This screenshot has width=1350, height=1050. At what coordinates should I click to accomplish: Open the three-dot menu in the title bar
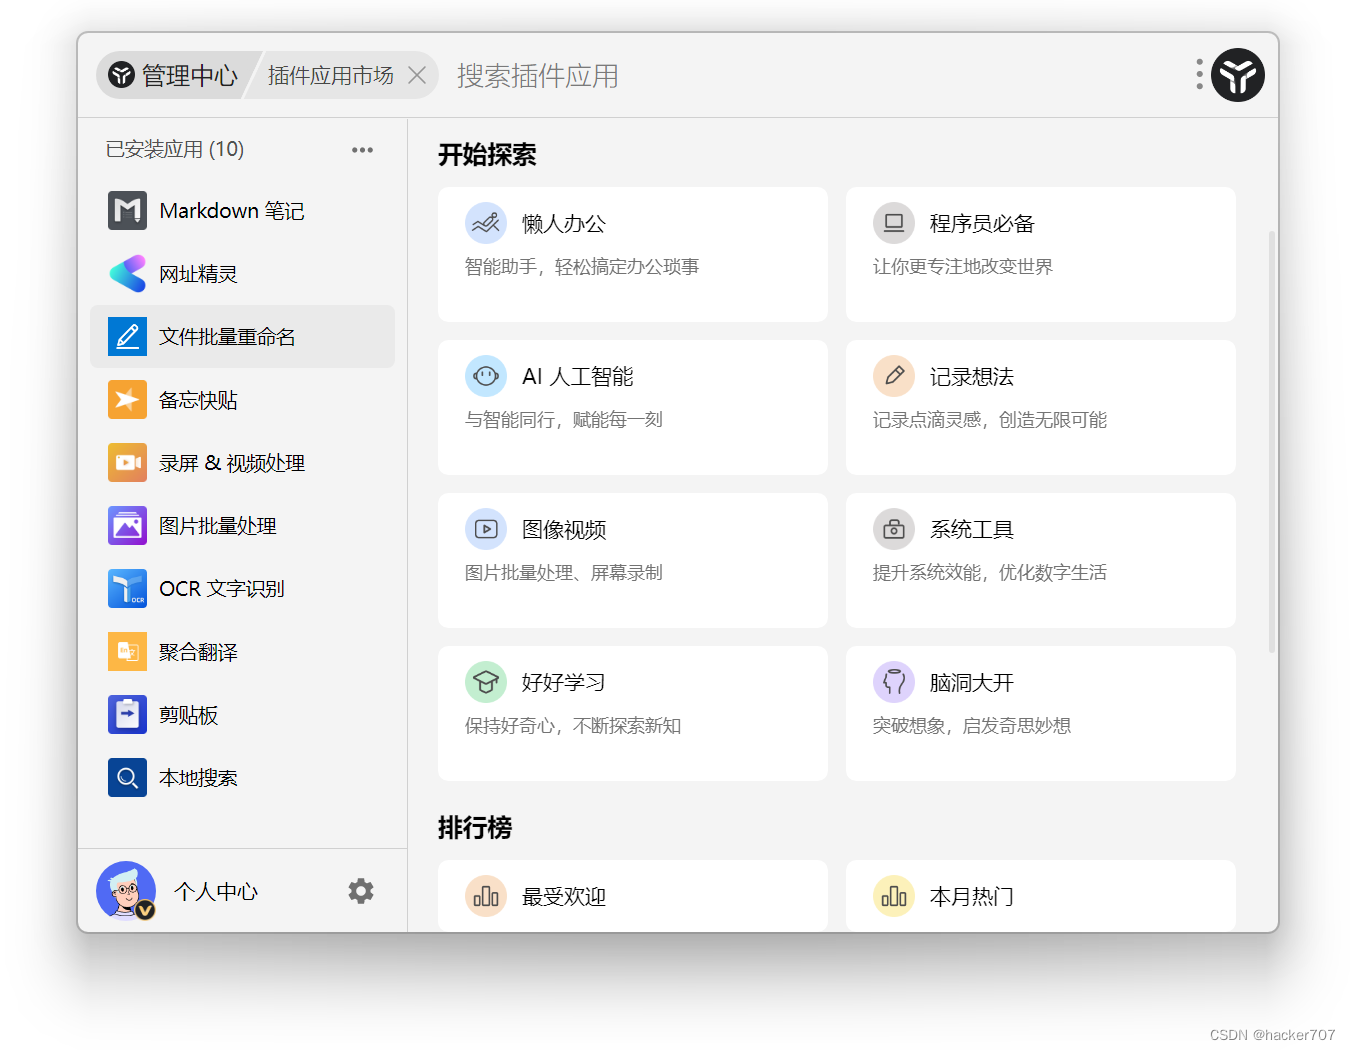tap(1198, 75)
